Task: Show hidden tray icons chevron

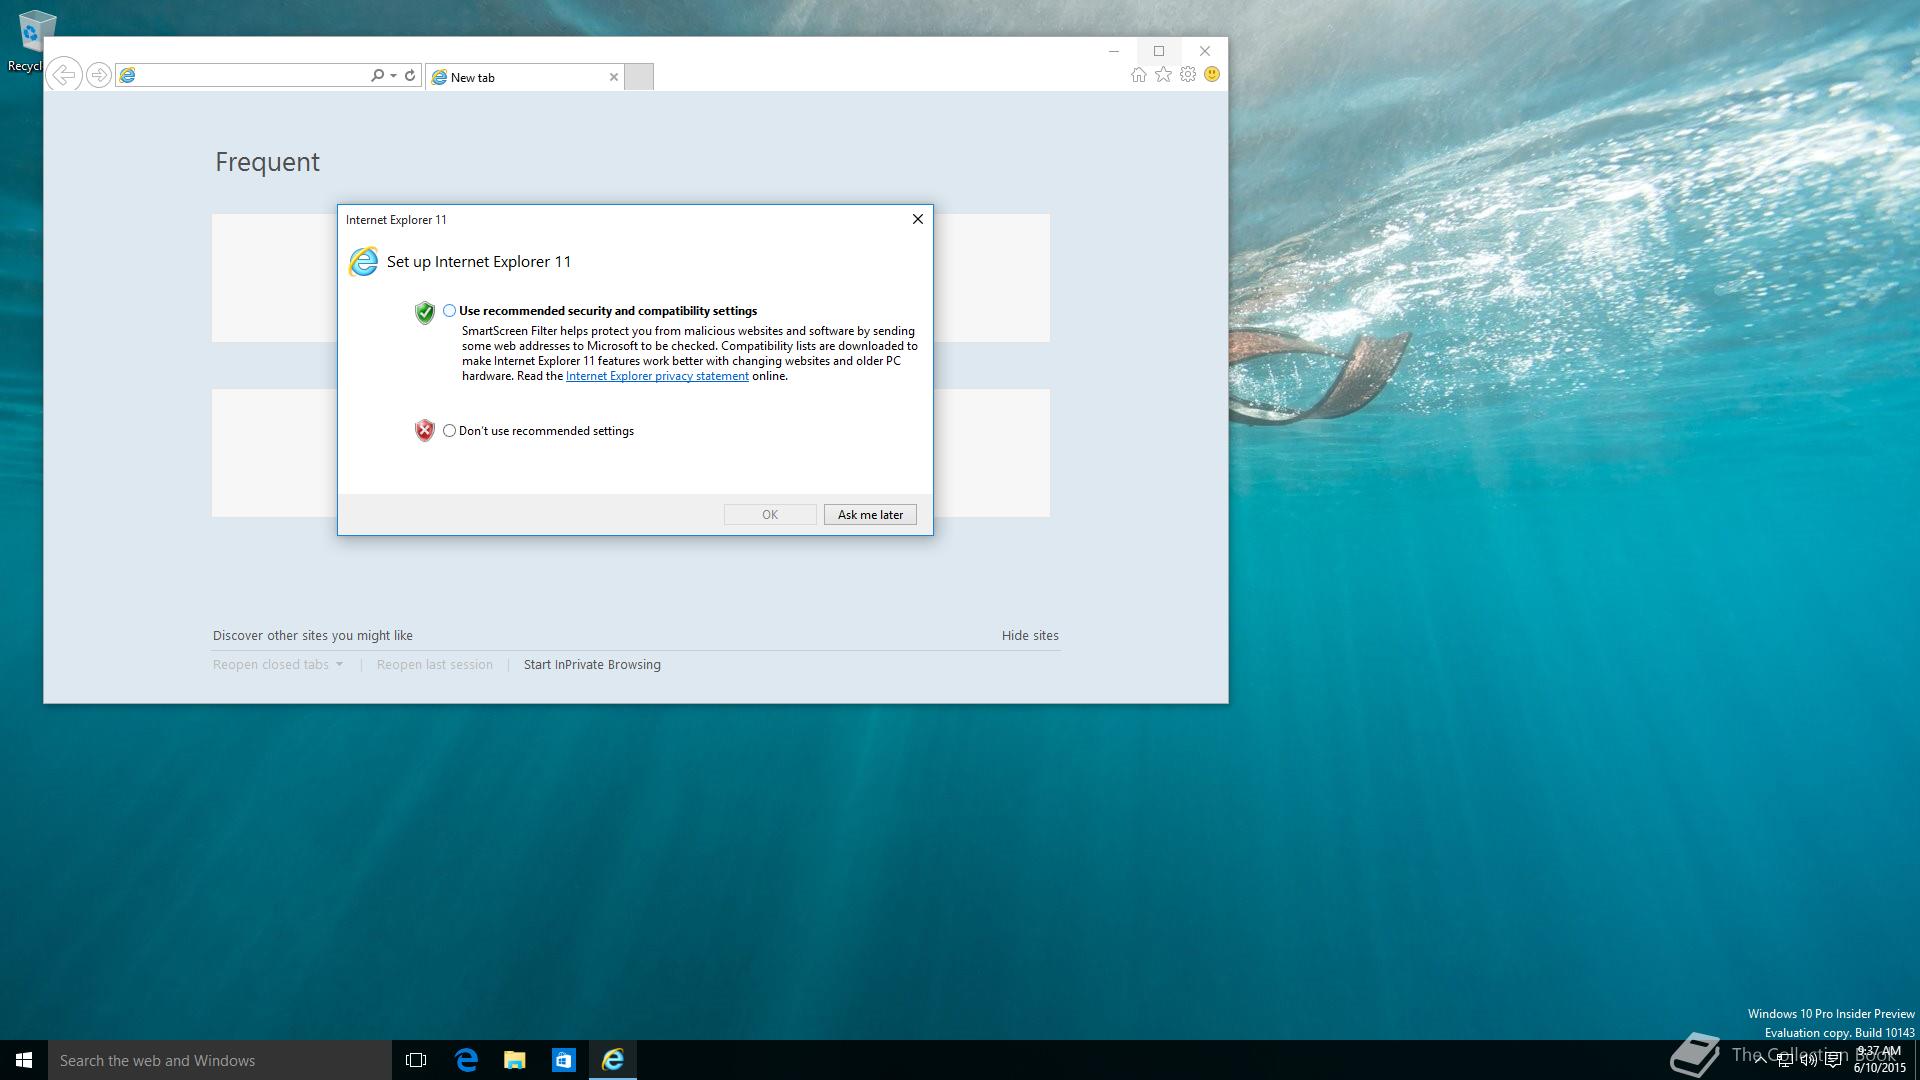Action: click(1760, 1061)
